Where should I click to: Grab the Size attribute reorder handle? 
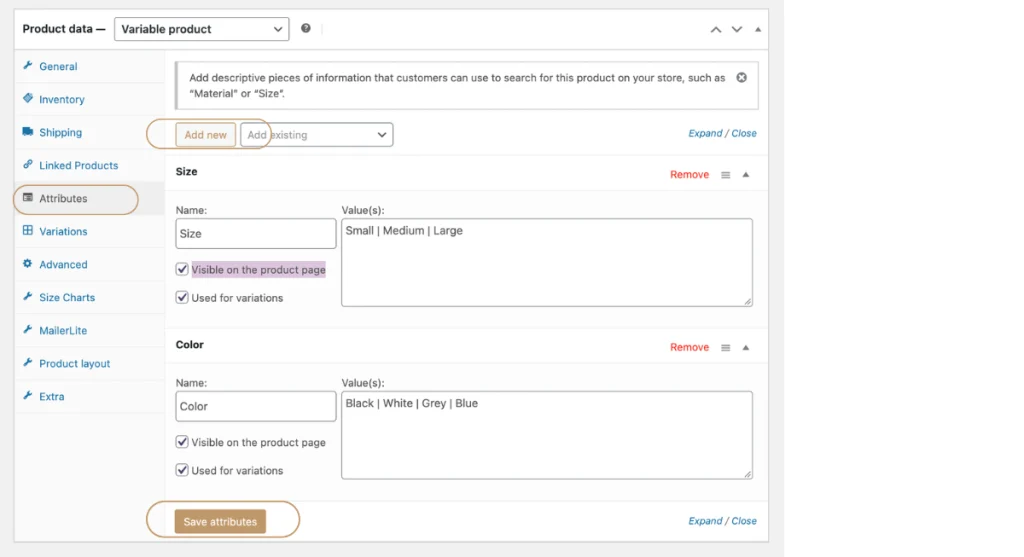tap(726, 175)
